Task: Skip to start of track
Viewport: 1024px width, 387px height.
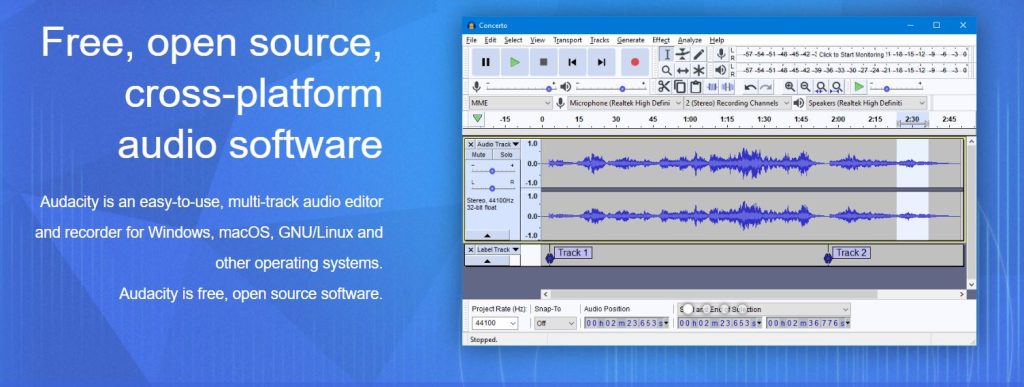Action: 572,62
